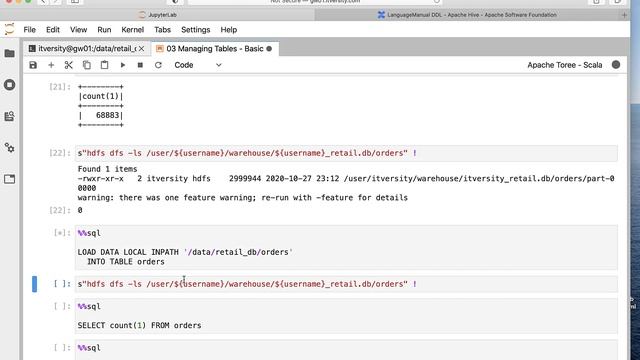Switch to the JupyterLab browser tab

158,15
